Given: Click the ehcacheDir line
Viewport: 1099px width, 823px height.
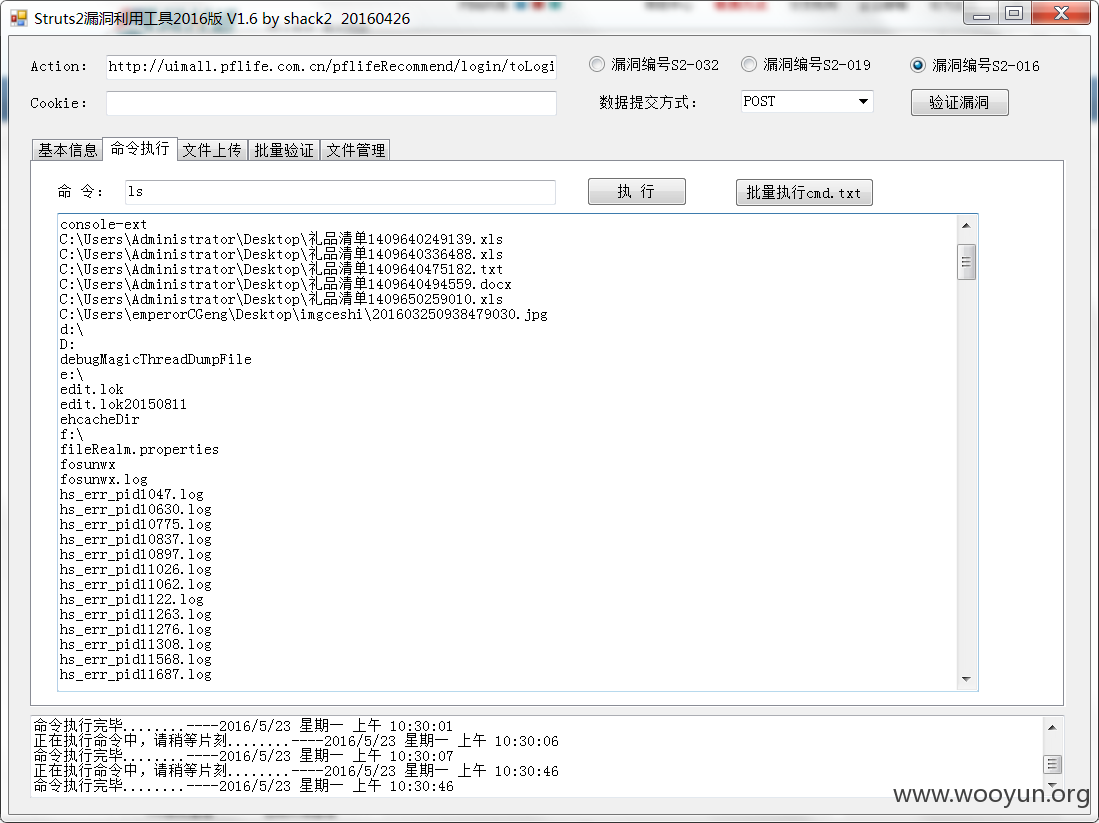Looking at the screenshot, I should pos(100,419).
